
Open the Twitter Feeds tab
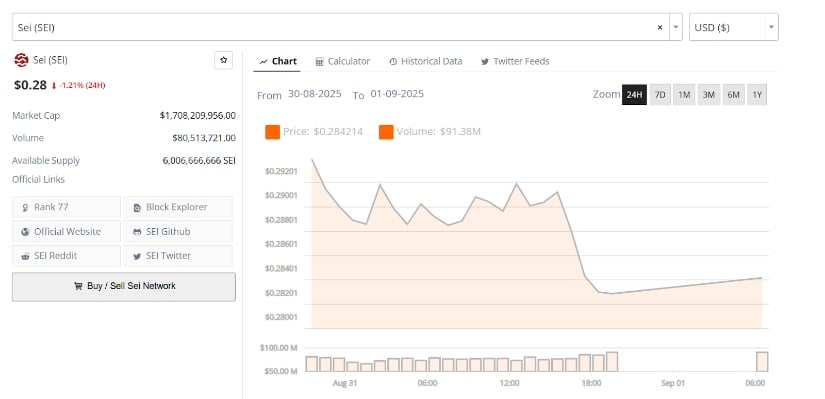click(x=515, y=61)
